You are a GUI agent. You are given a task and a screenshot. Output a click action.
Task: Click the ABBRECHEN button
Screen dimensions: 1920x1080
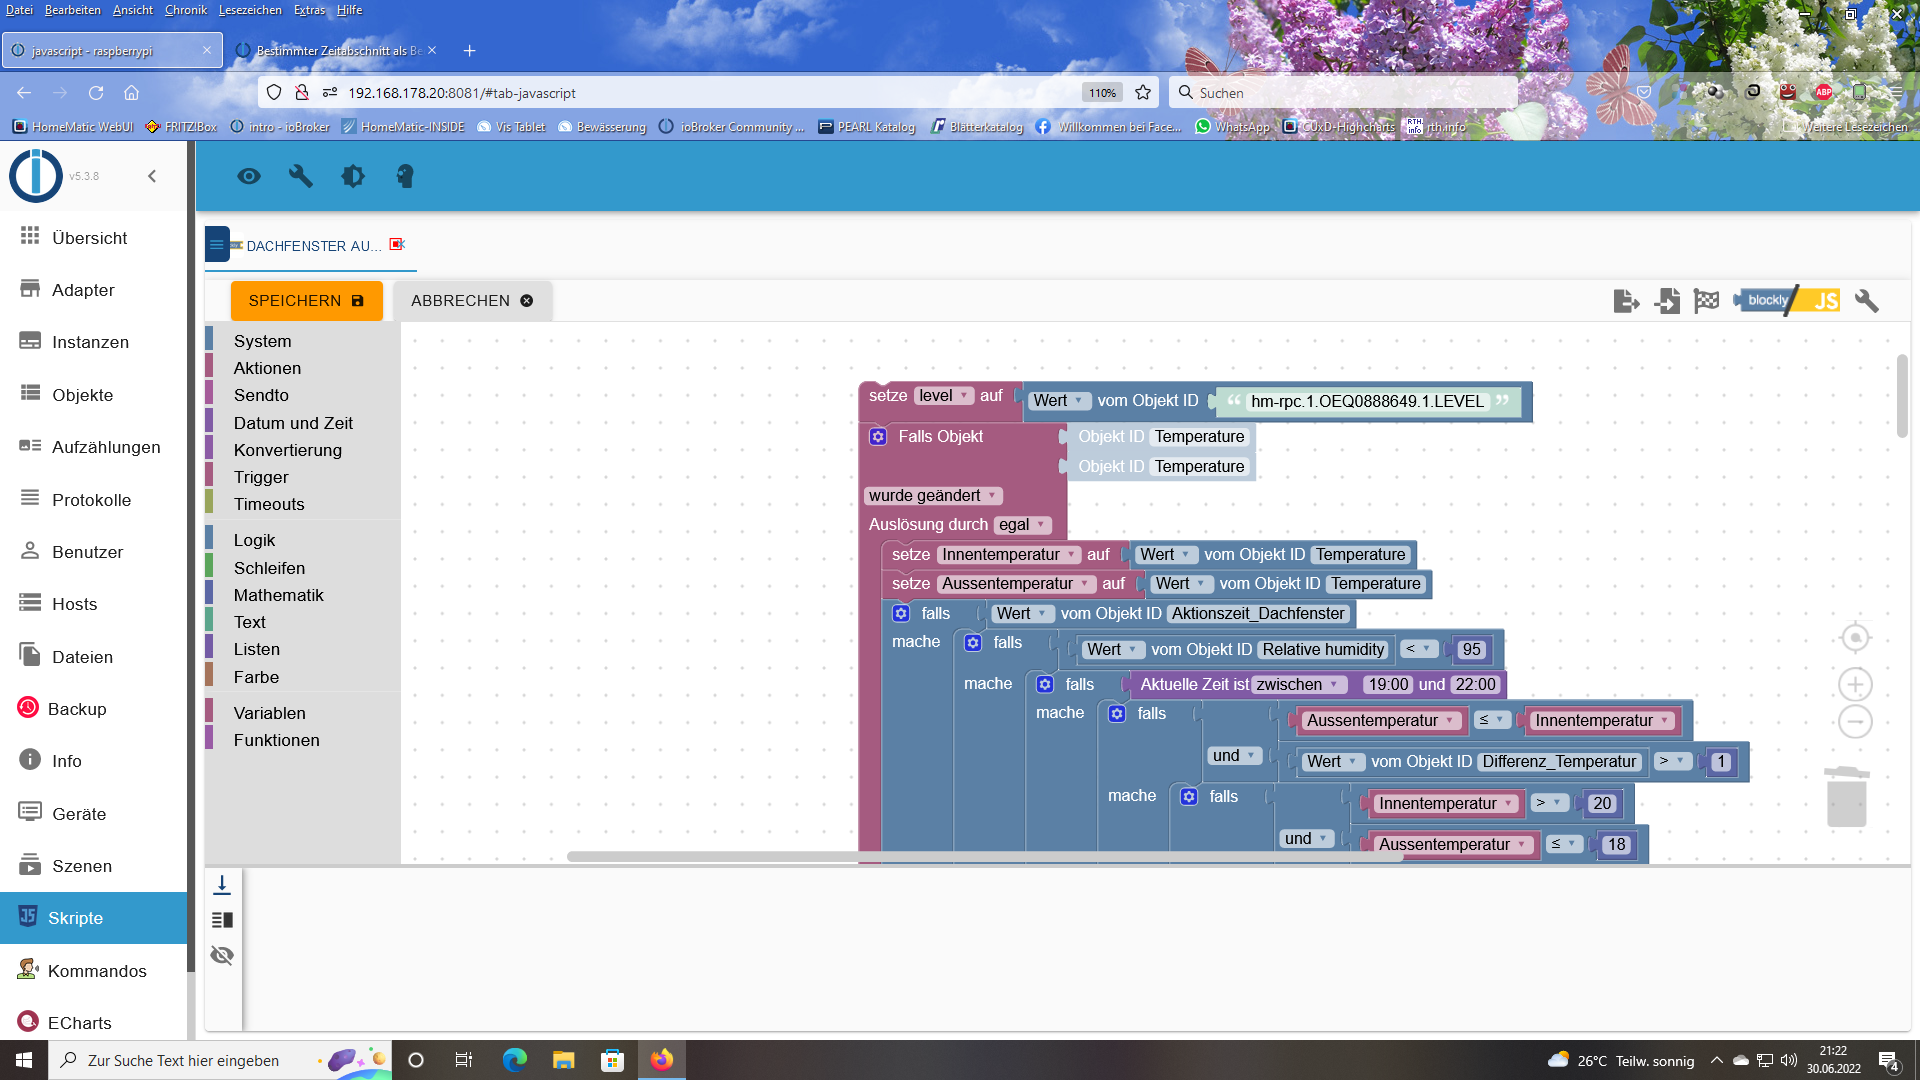(472, 301)
